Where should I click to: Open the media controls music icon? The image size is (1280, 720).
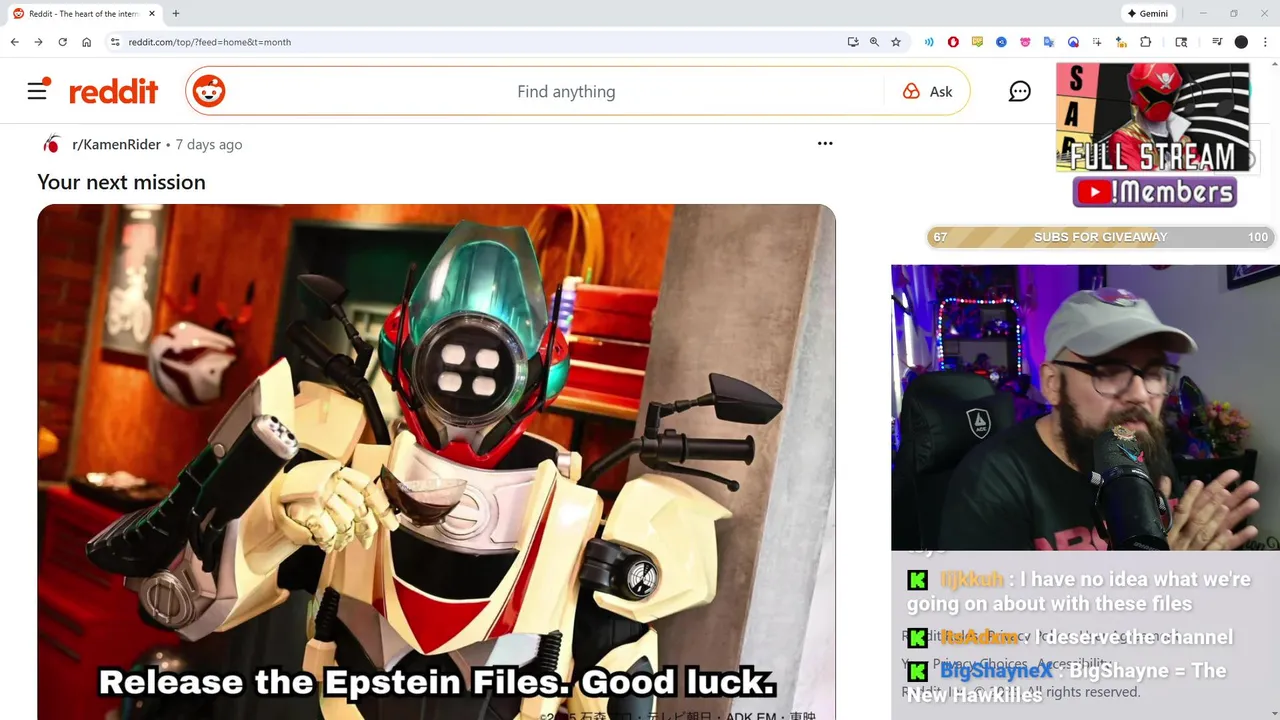1217,42
